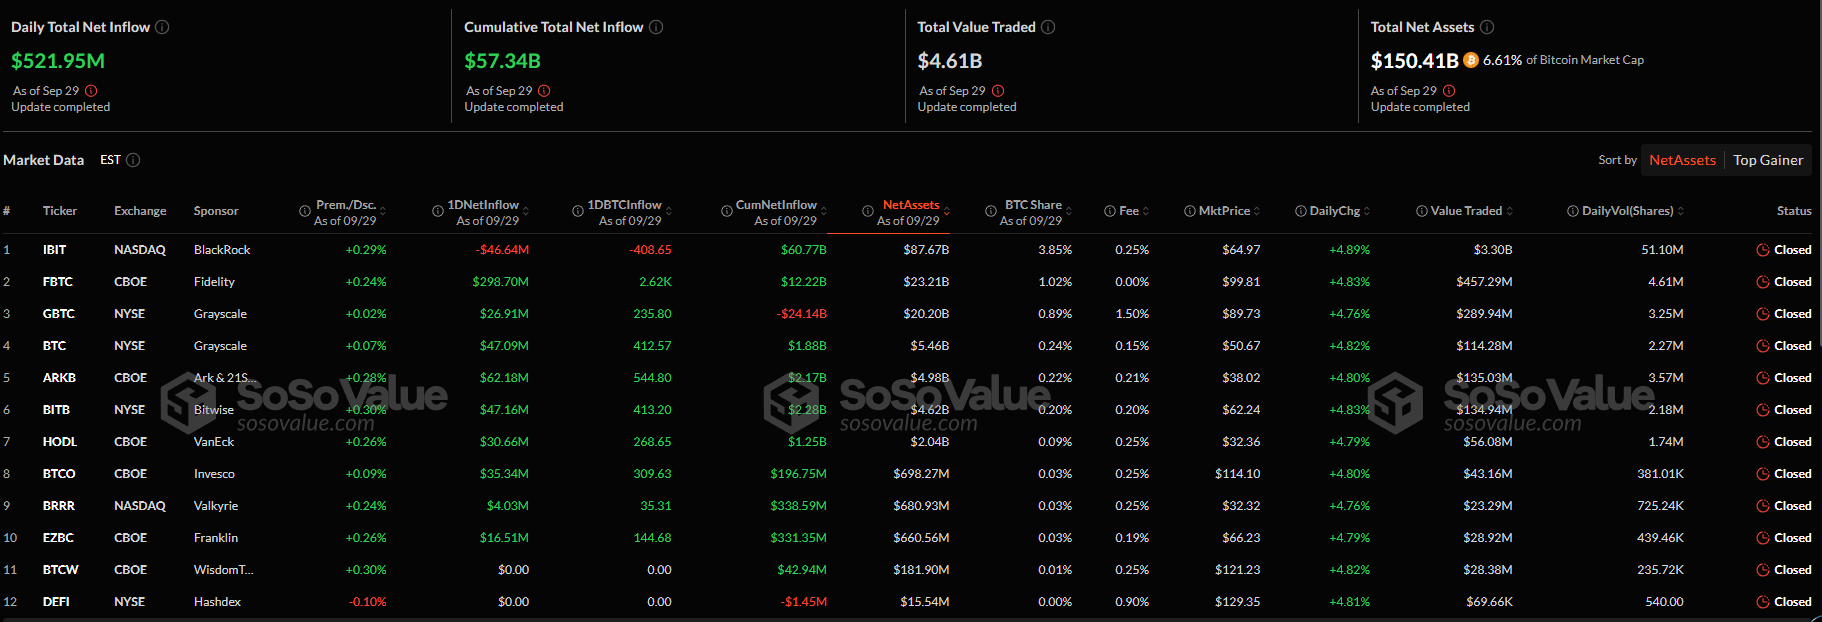Click red alert icon under Cumulative Net Inflow date
The width and height of the screenshot is (1822, 622).
[x=544, y=91]
